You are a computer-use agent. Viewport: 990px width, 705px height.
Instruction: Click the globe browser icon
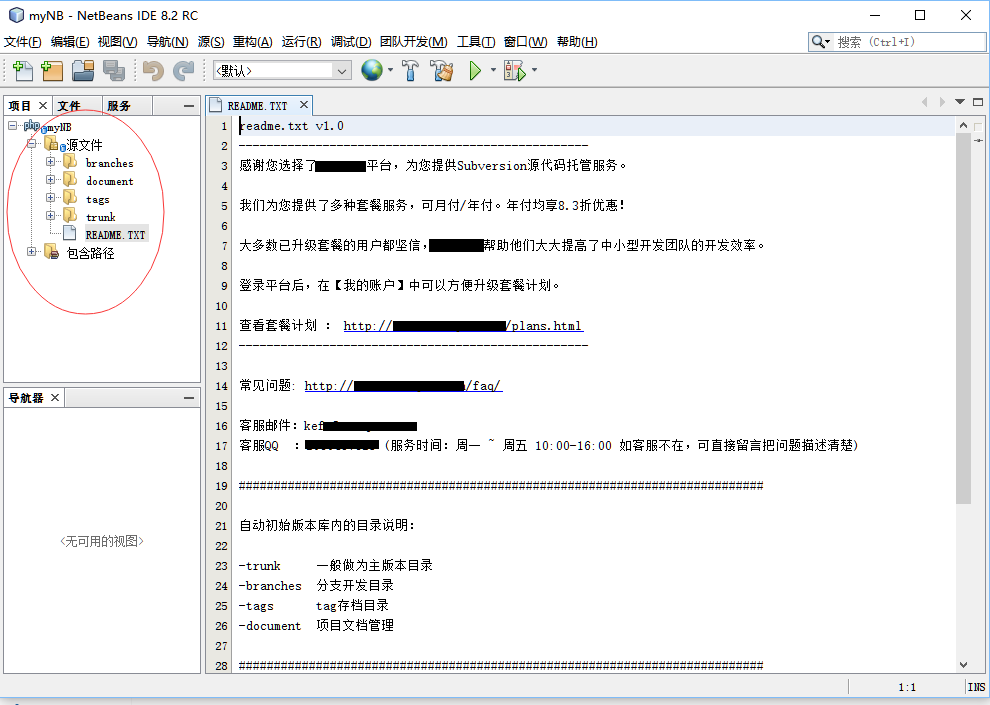[x=372, y=70]
